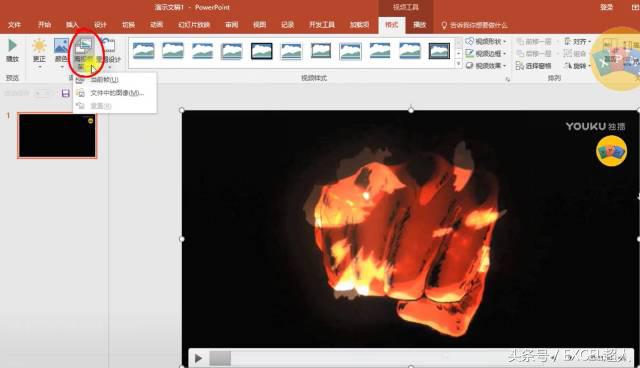This screenshot has height=368, width=640.
Task: Open the Color (颜色) picture icon
Action: 61,45
